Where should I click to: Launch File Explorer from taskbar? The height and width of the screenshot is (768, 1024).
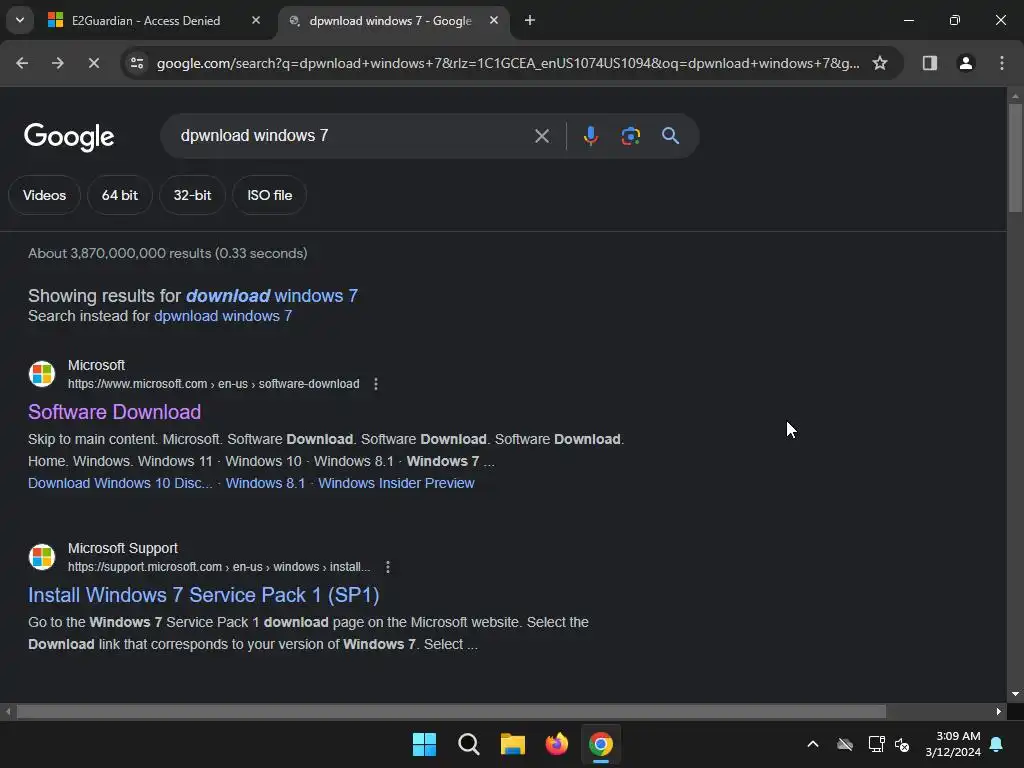tap(513, 744)
